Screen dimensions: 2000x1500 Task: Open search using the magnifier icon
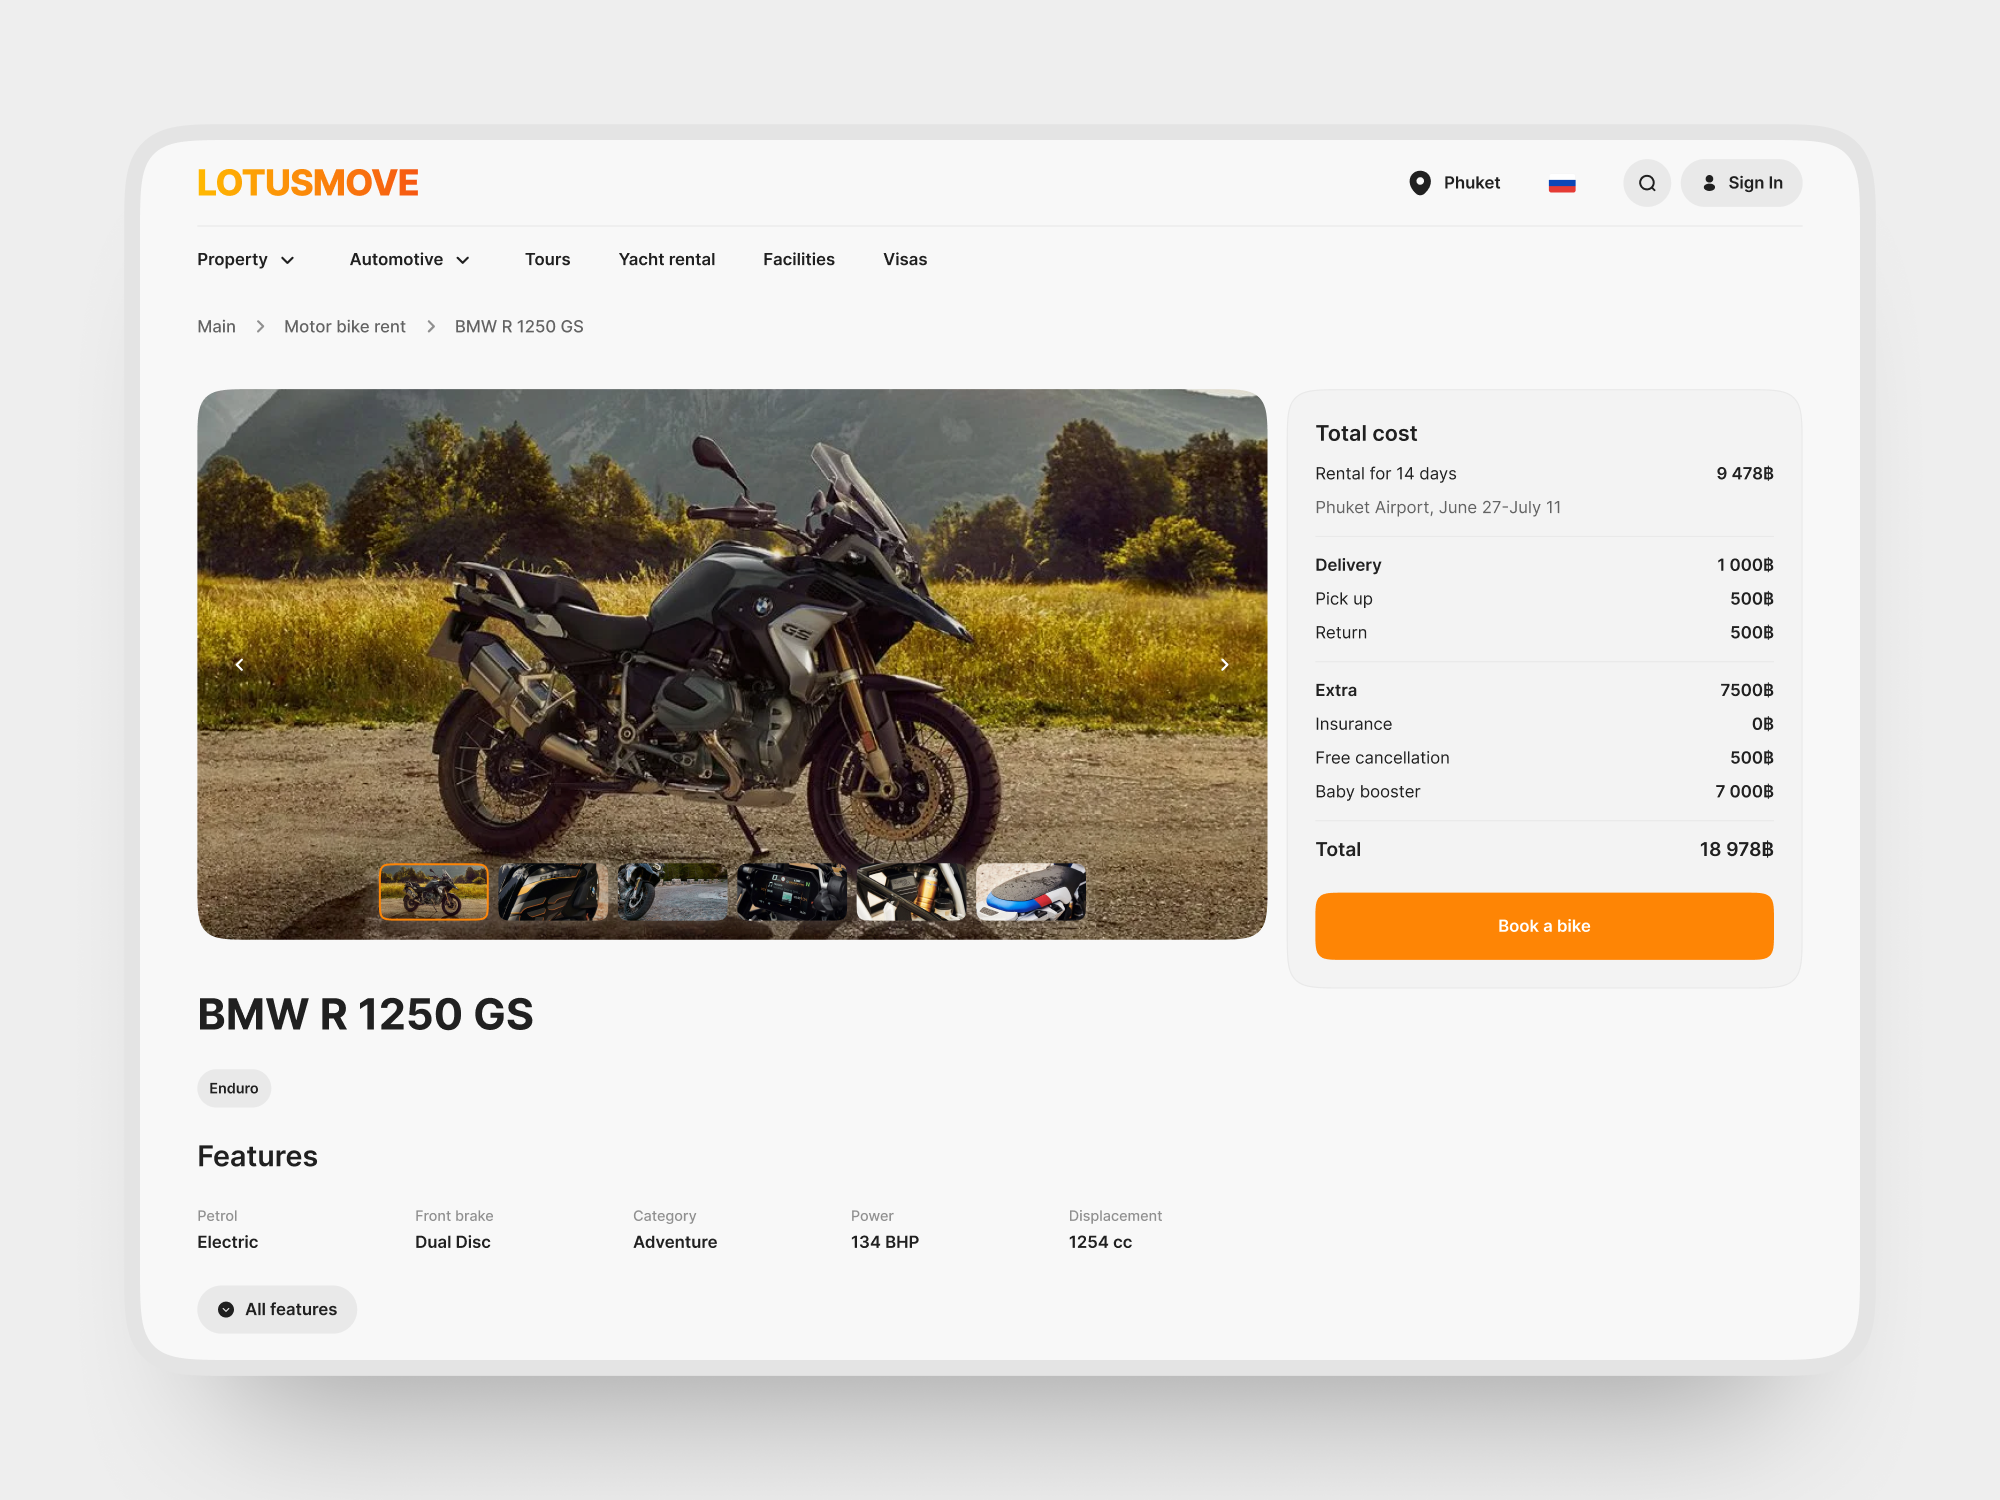pyautogui.click(x=1647, y=183)
